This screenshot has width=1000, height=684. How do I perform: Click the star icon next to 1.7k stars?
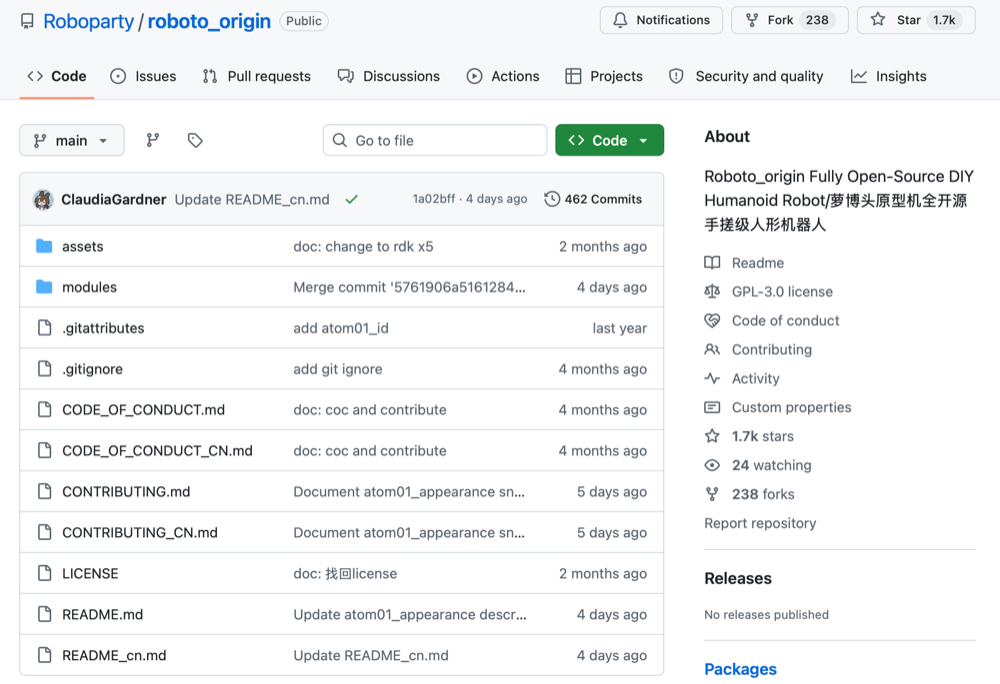click(x=712, y=436)
